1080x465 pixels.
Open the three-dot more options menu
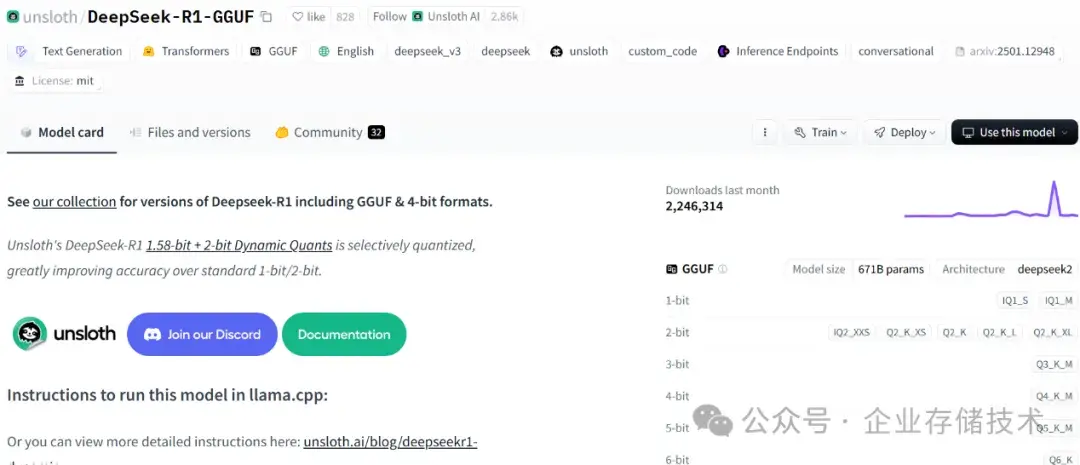pyautogui.click(x=765, y=132)
